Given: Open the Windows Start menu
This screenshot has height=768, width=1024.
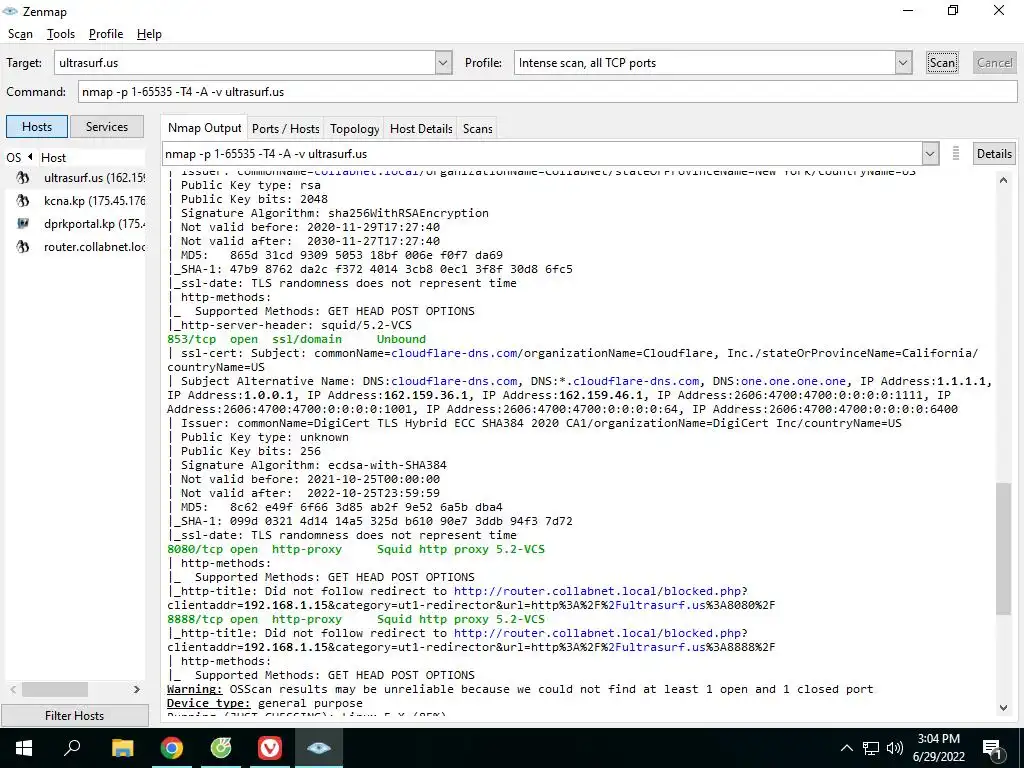Looking at the screenshot, I should [24, 748].
